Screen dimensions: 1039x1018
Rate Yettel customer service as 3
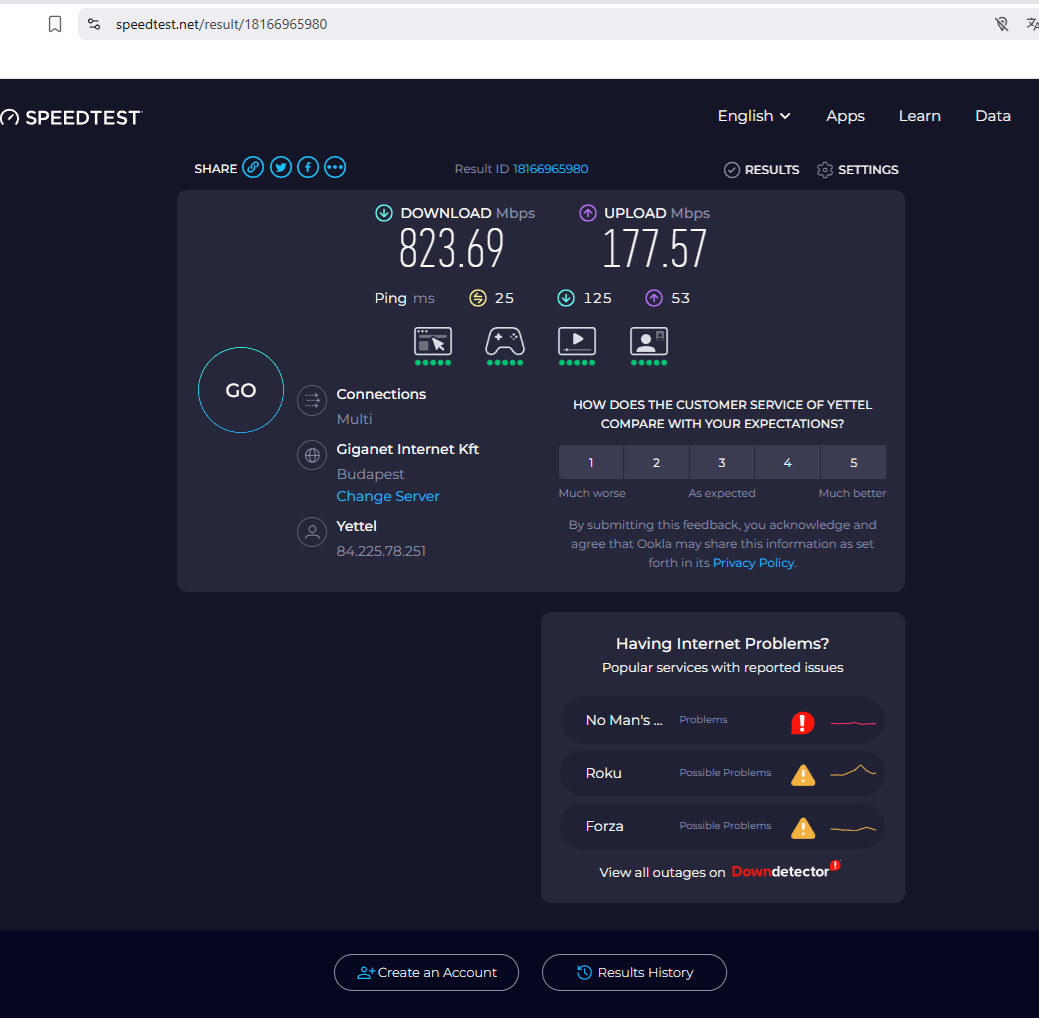[x=722, y=462]
